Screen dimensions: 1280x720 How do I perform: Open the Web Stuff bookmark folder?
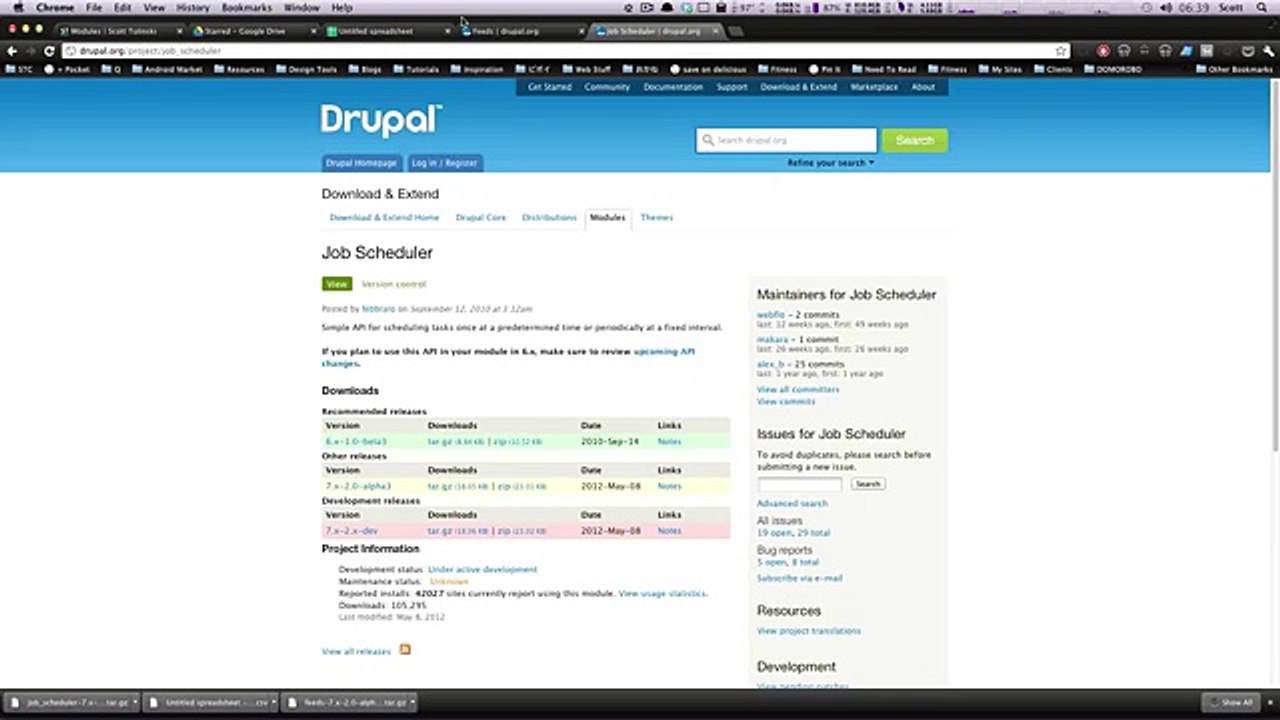coord(586,70)
